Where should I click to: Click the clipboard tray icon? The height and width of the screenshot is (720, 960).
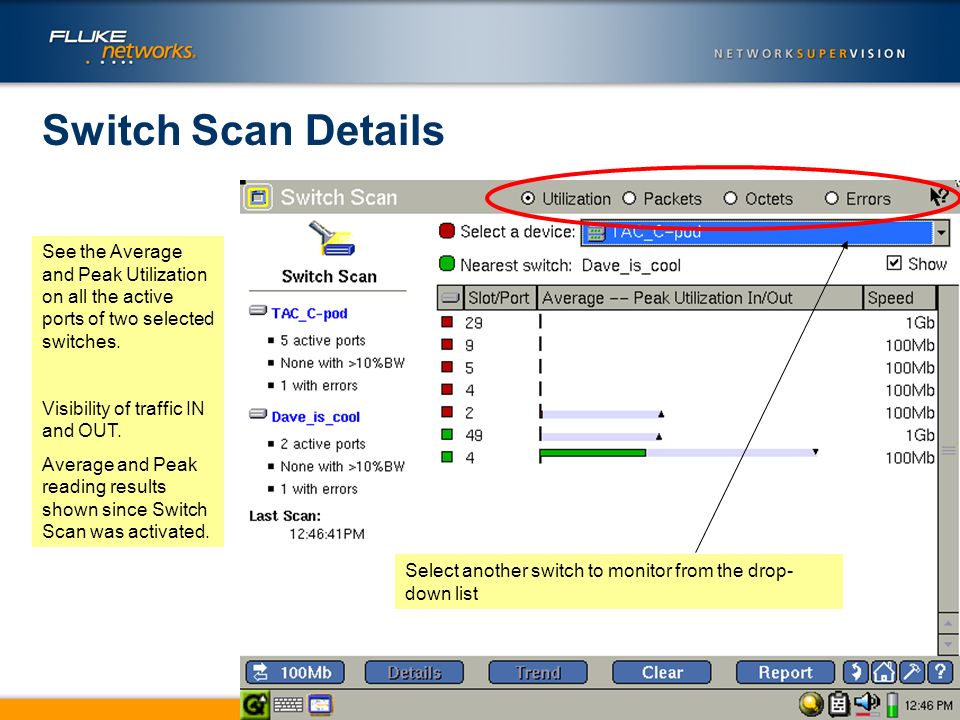838,705
